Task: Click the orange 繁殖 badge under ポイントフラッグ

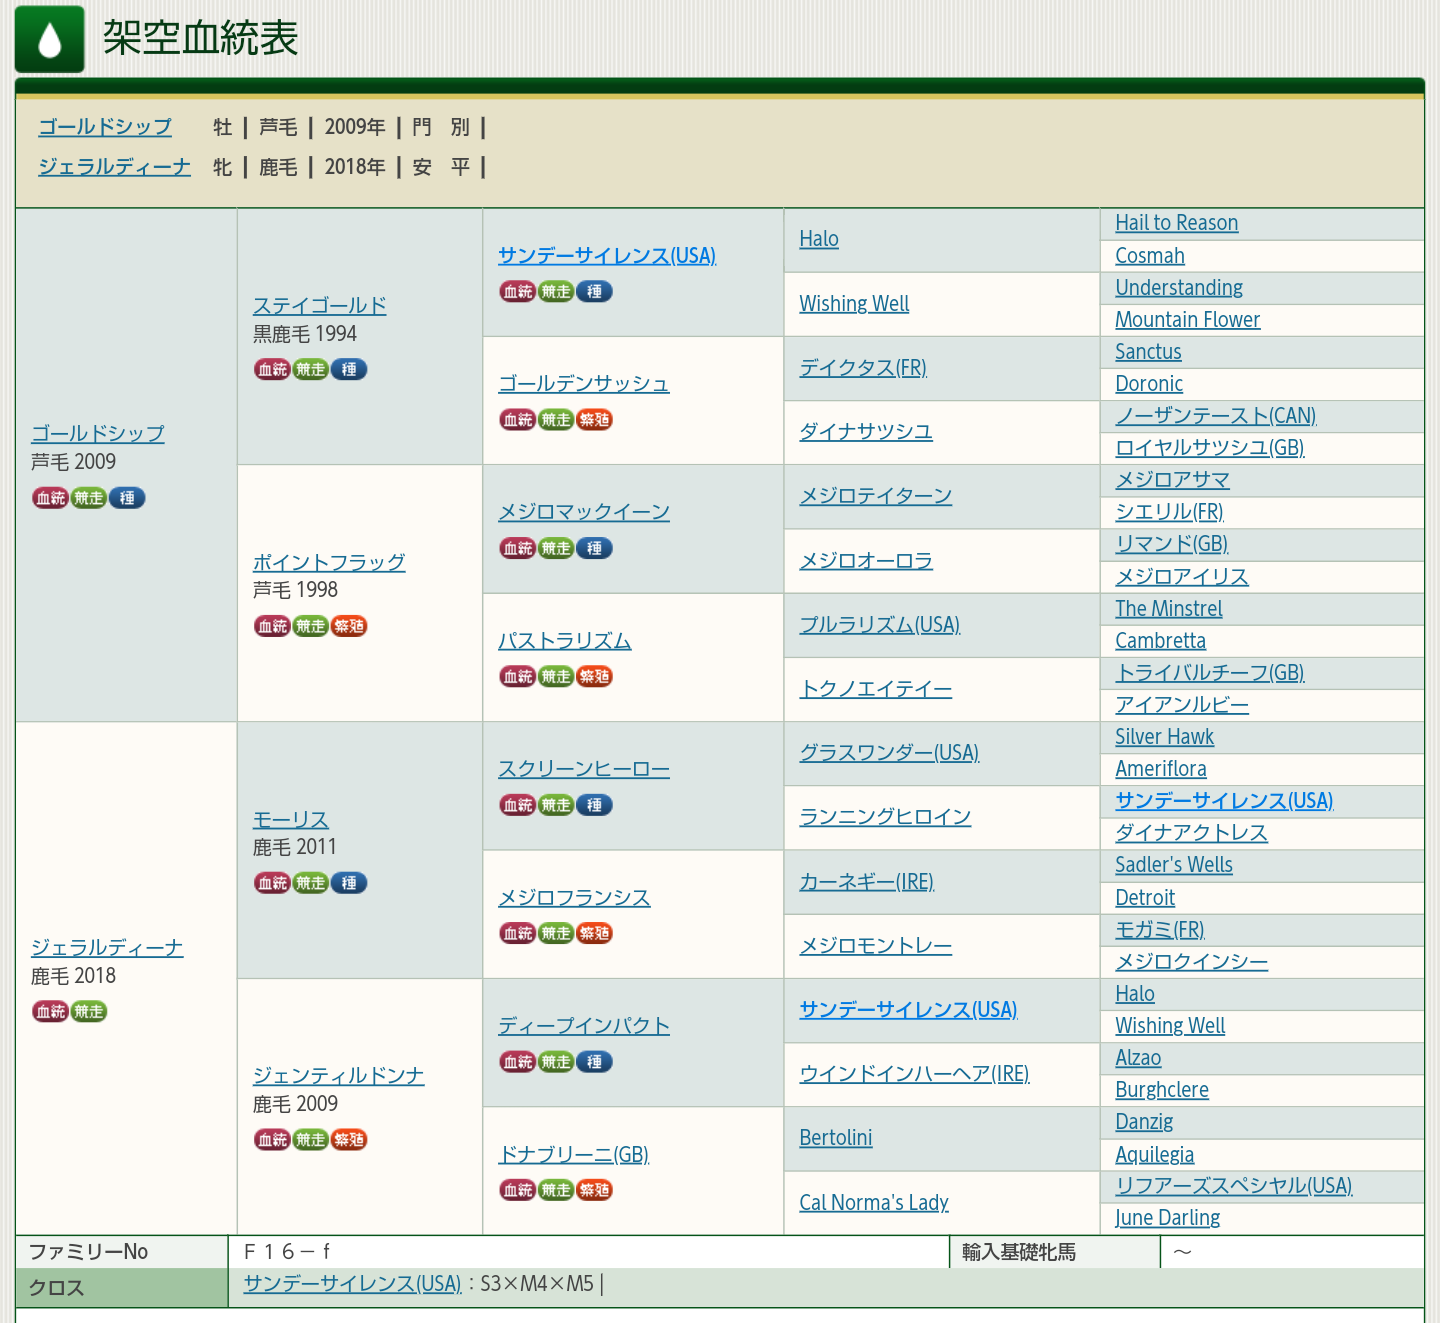Action: point(349,627)
